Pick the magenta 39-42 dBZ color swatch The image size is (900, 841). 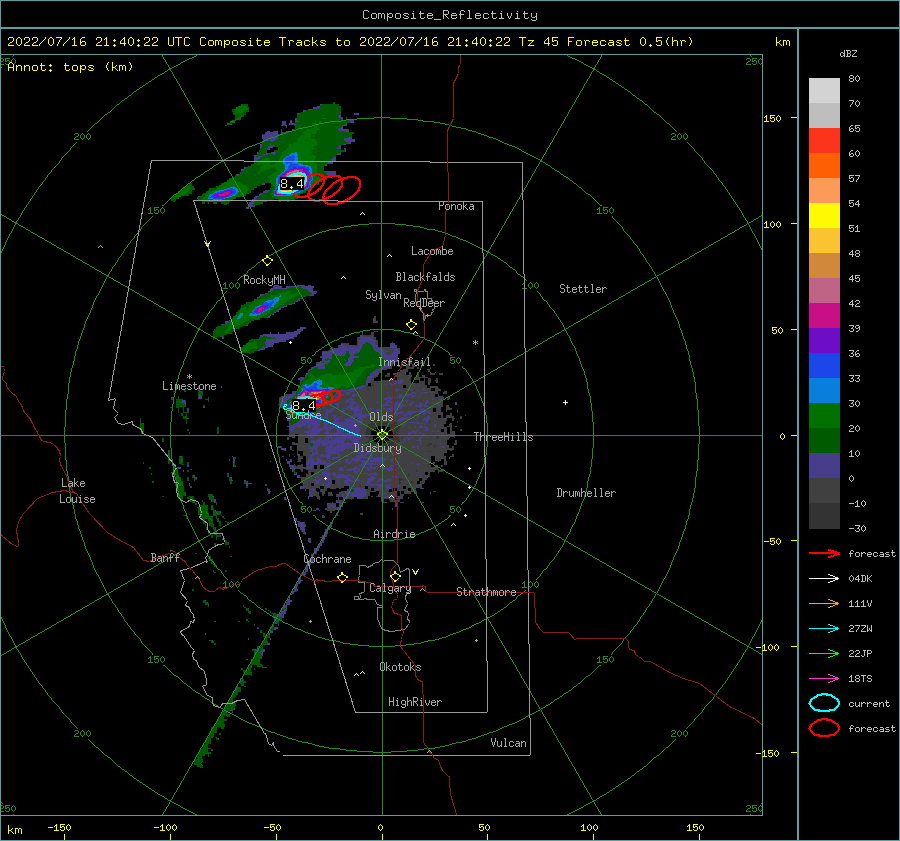coord(824,316)
